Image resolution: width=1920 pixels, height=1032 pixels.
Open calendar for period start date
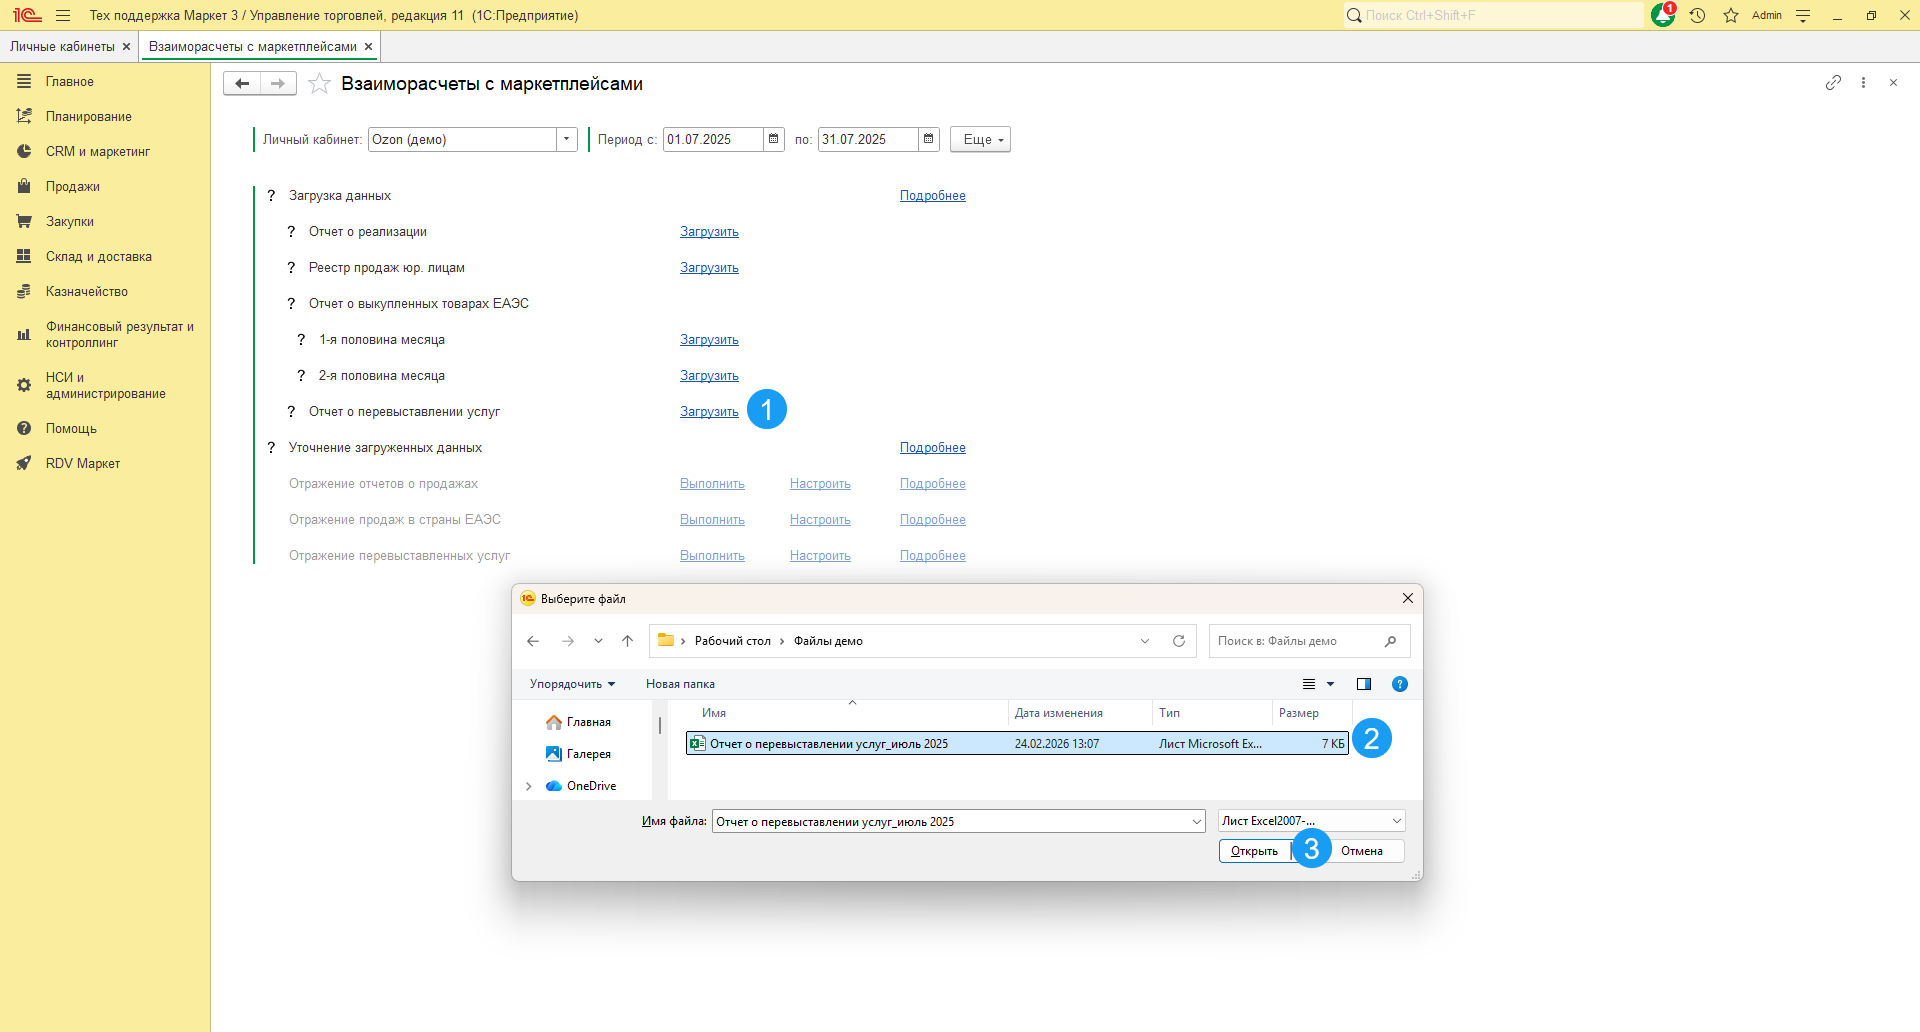coord(774,139)
